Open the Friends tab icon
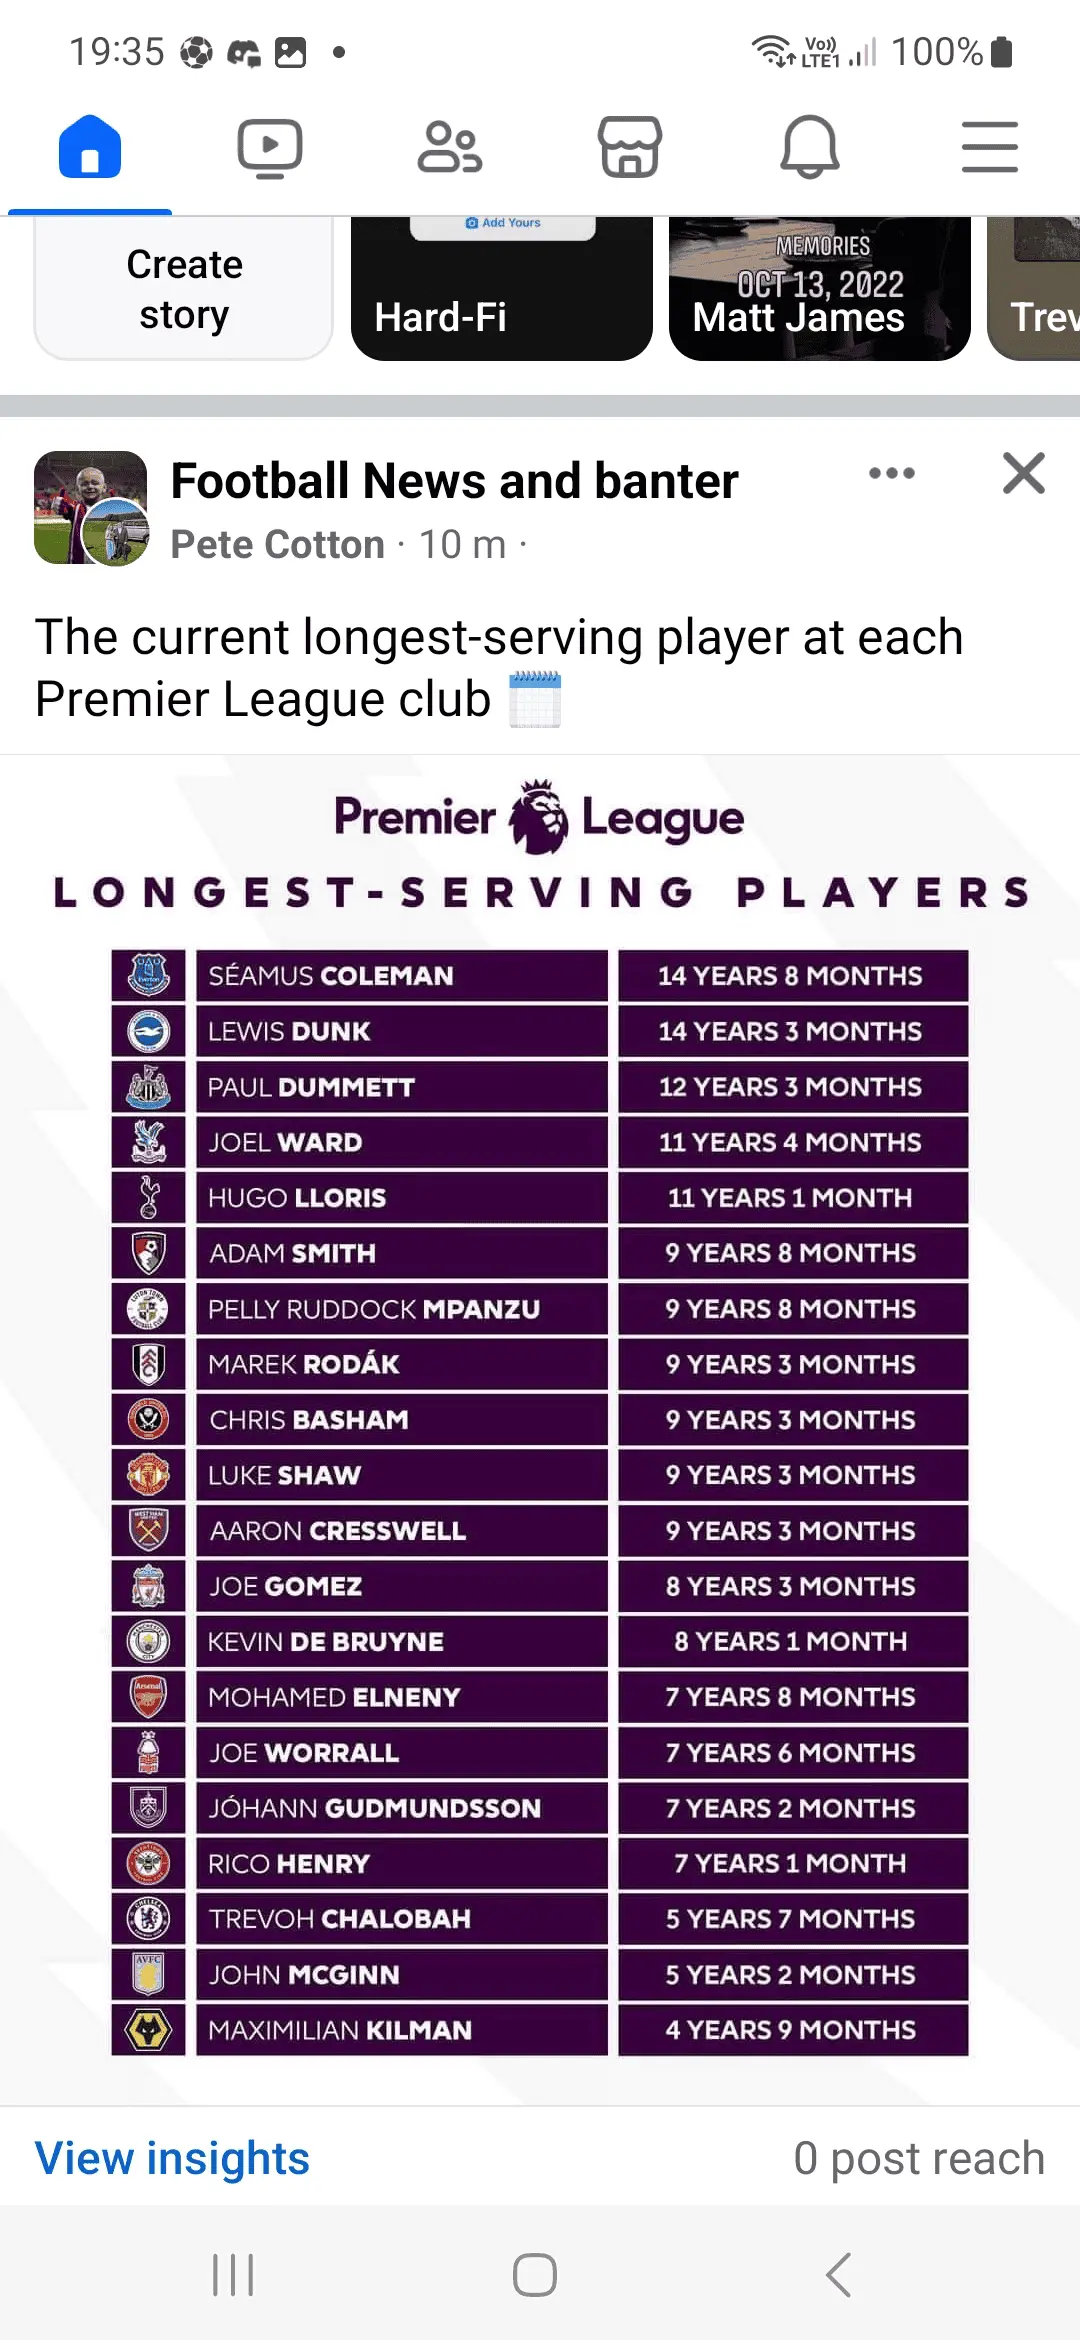 coord(450,148)
